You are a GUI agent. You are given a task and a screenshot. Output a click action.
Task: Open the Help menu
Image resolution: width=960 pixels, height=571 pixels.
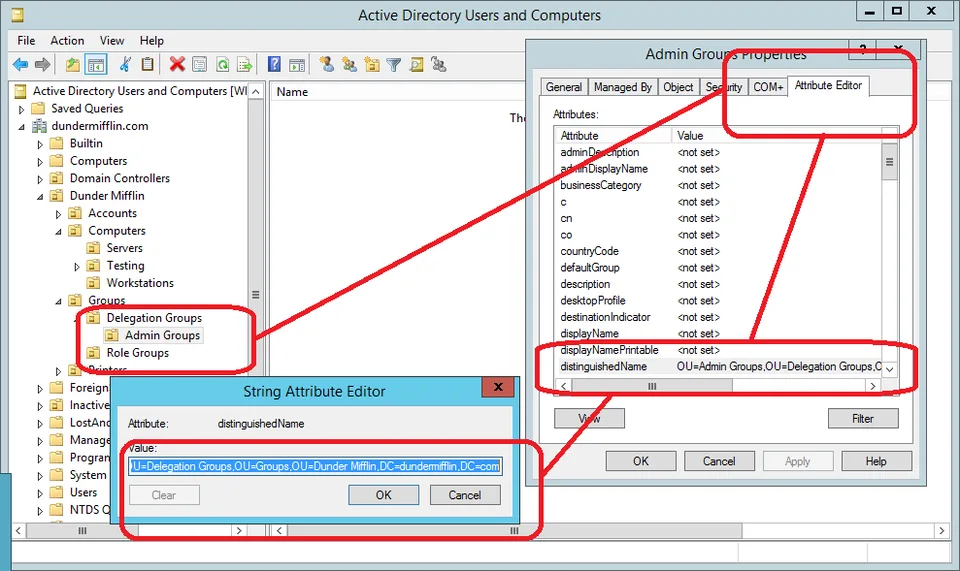[151, 40]
